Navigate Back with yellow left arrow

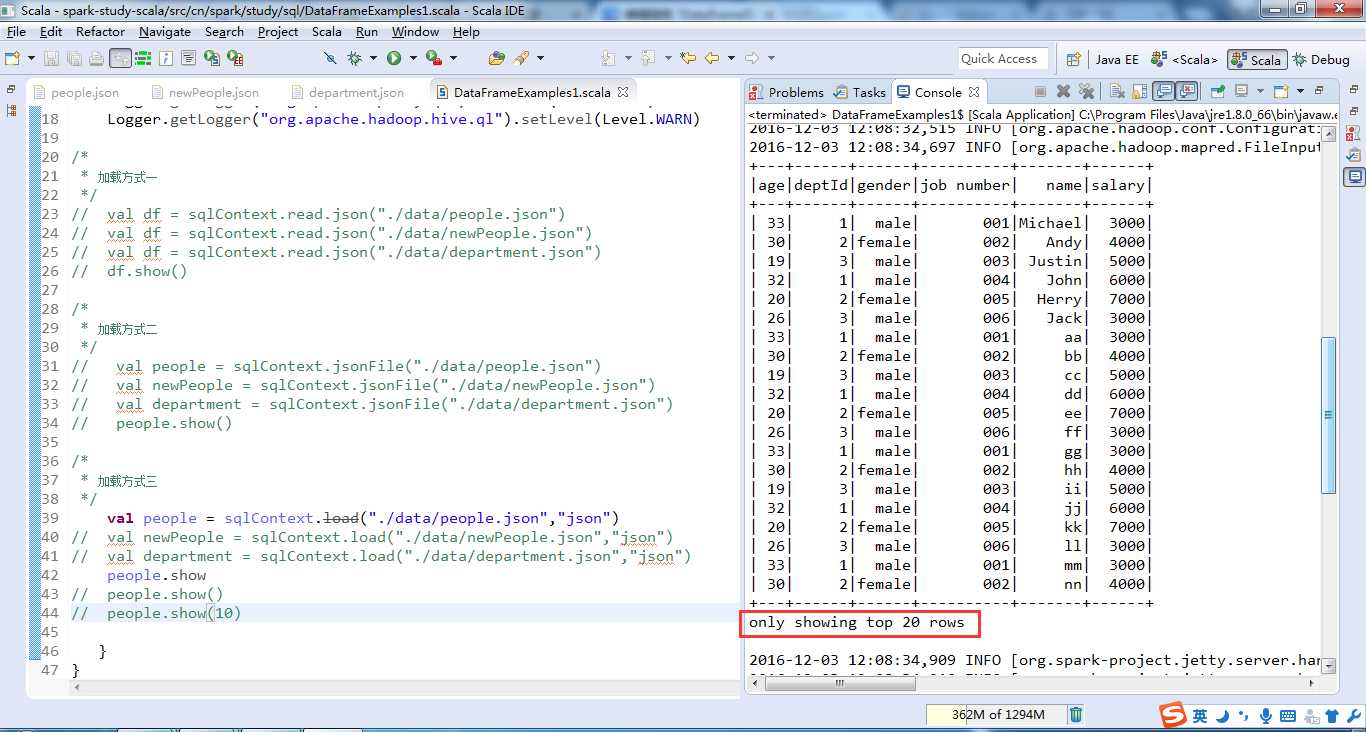711,58
